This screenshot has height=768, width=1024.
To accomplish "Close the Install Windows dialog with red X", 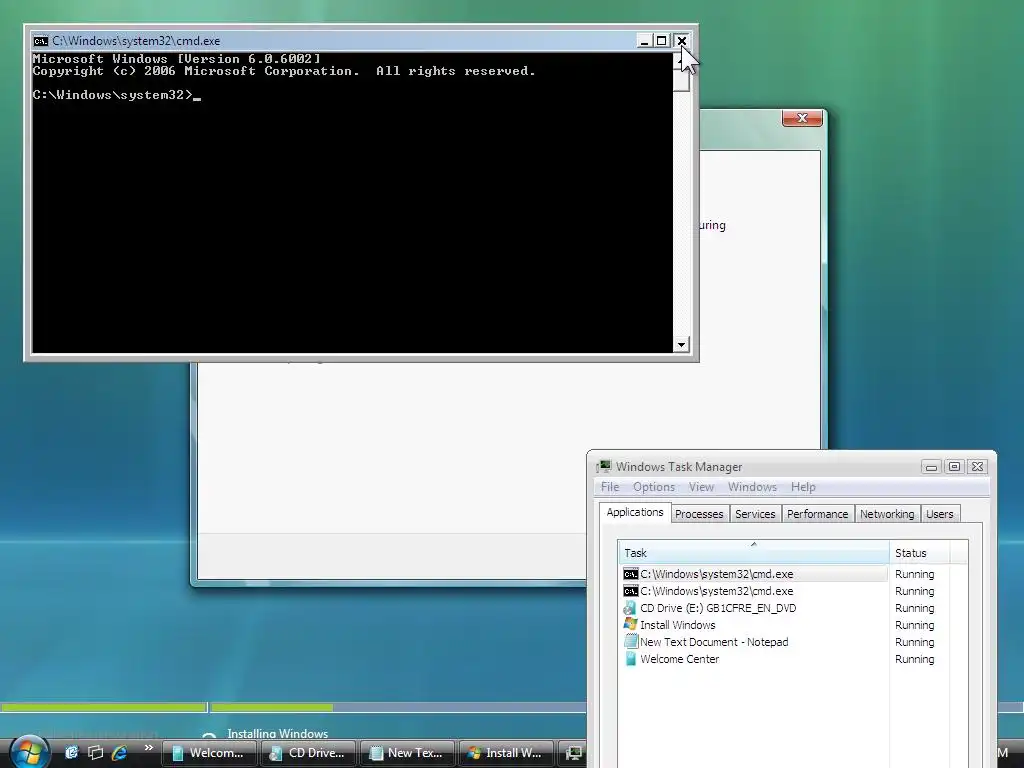I will click(802, 118).
